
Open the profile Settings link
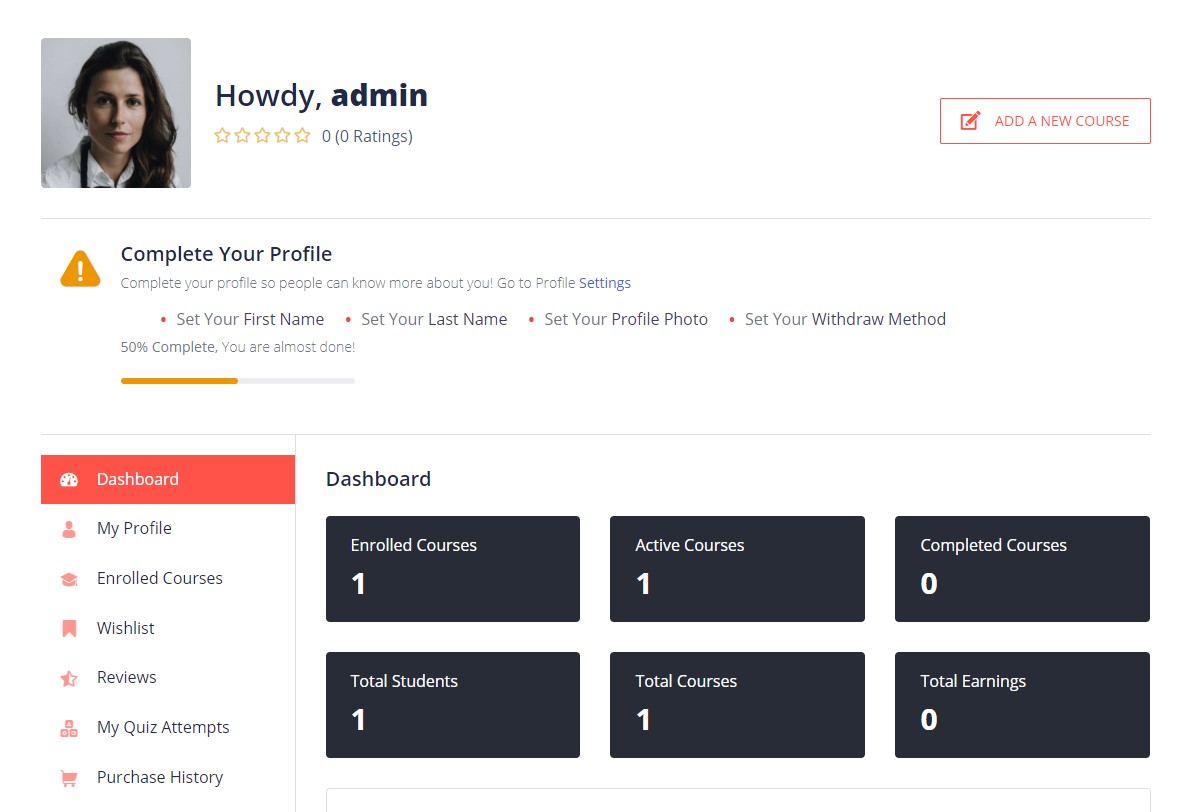[605, 283]
